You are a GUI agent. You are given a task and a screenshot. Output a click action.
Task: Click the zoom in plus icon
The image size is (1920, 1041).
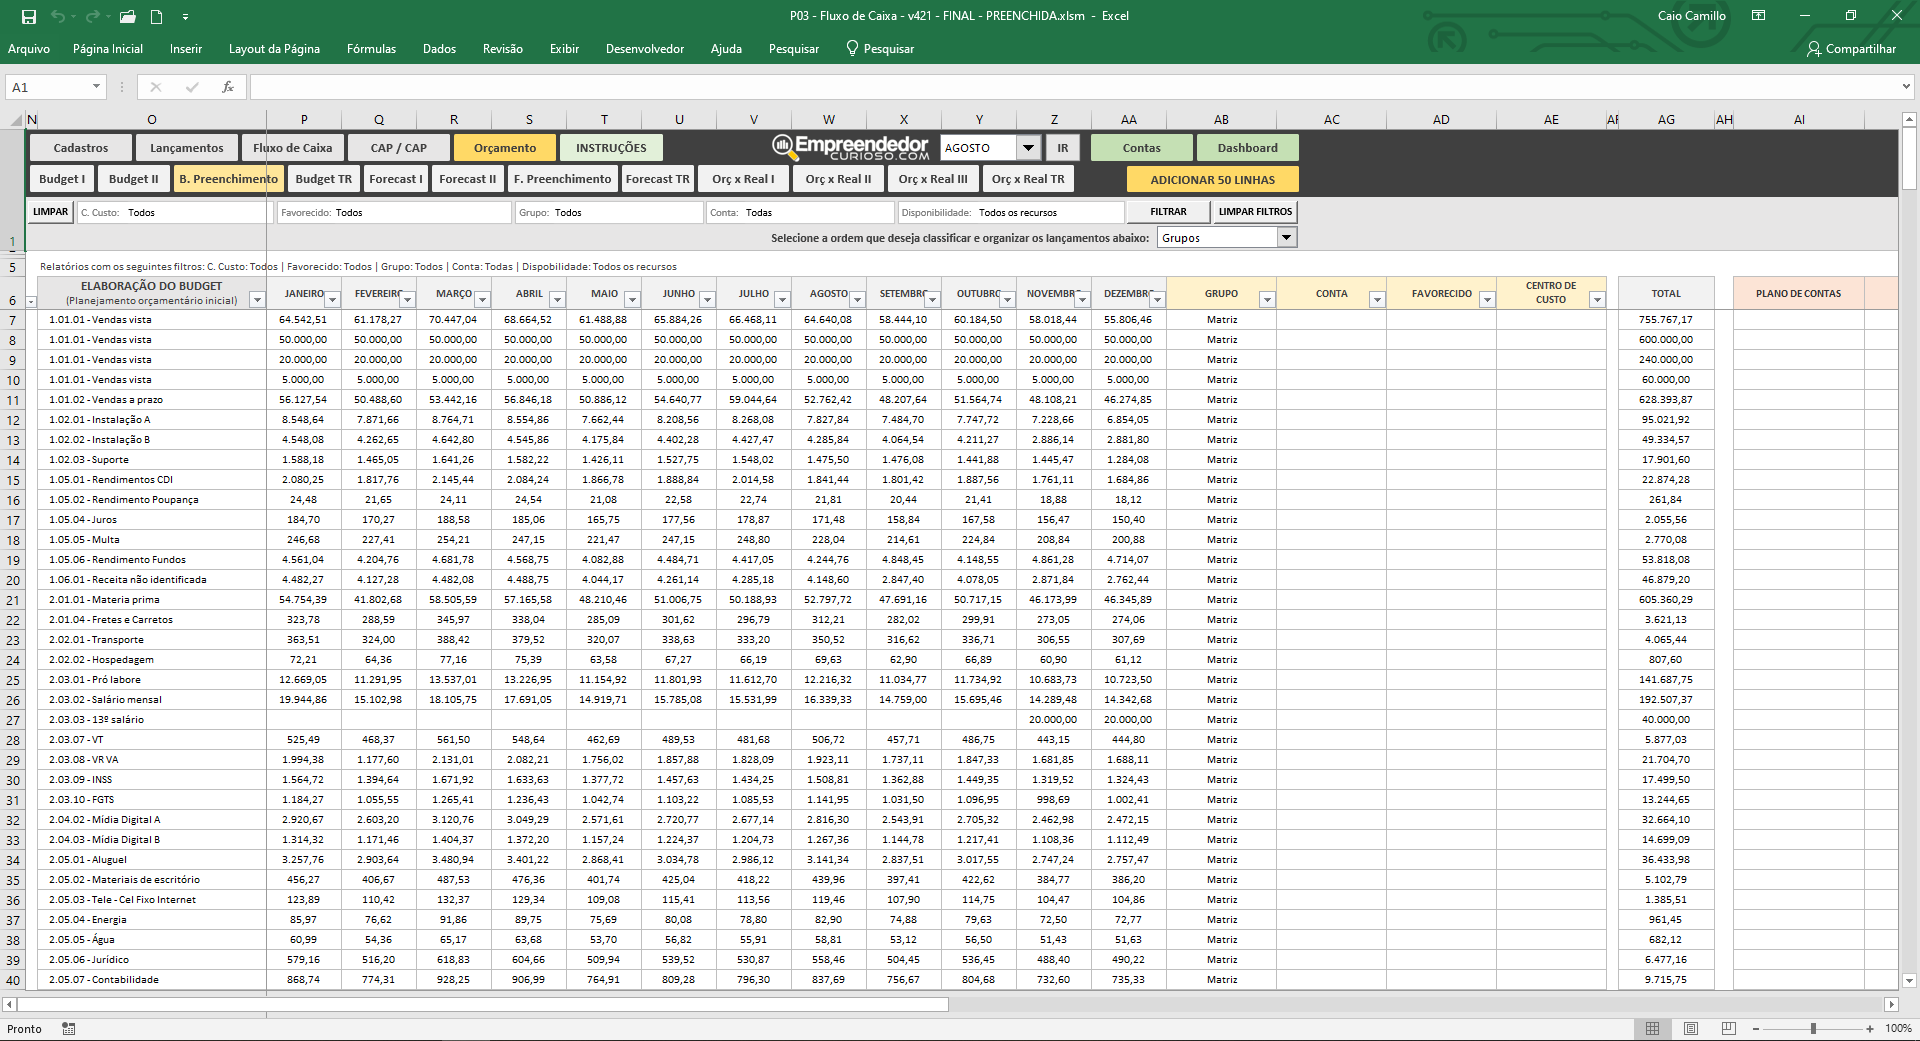coord(1870,1028)
